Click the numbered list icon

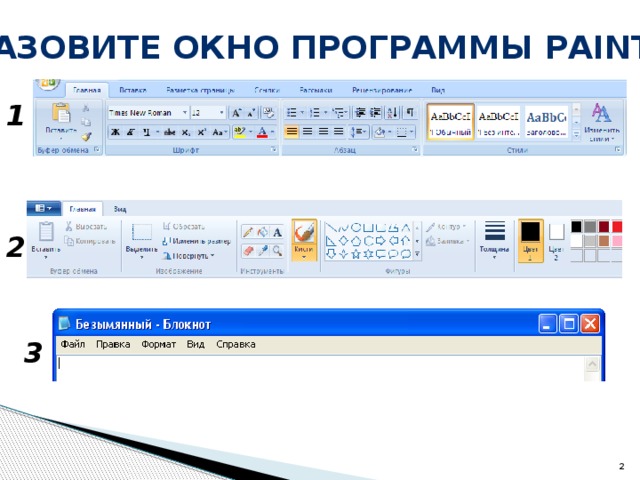point(315,113)
